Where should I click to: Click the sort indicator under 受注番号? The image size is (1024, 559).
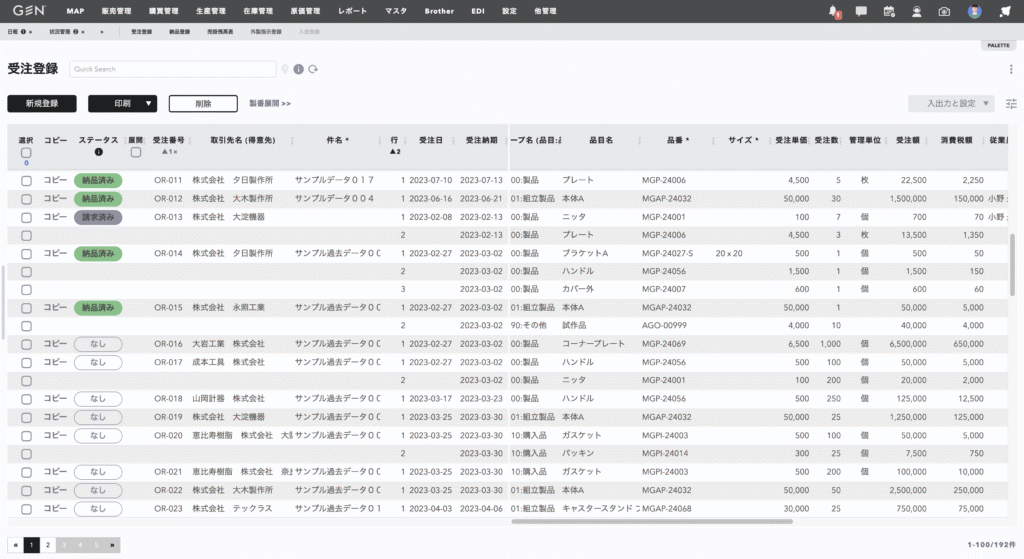[169, 152]
